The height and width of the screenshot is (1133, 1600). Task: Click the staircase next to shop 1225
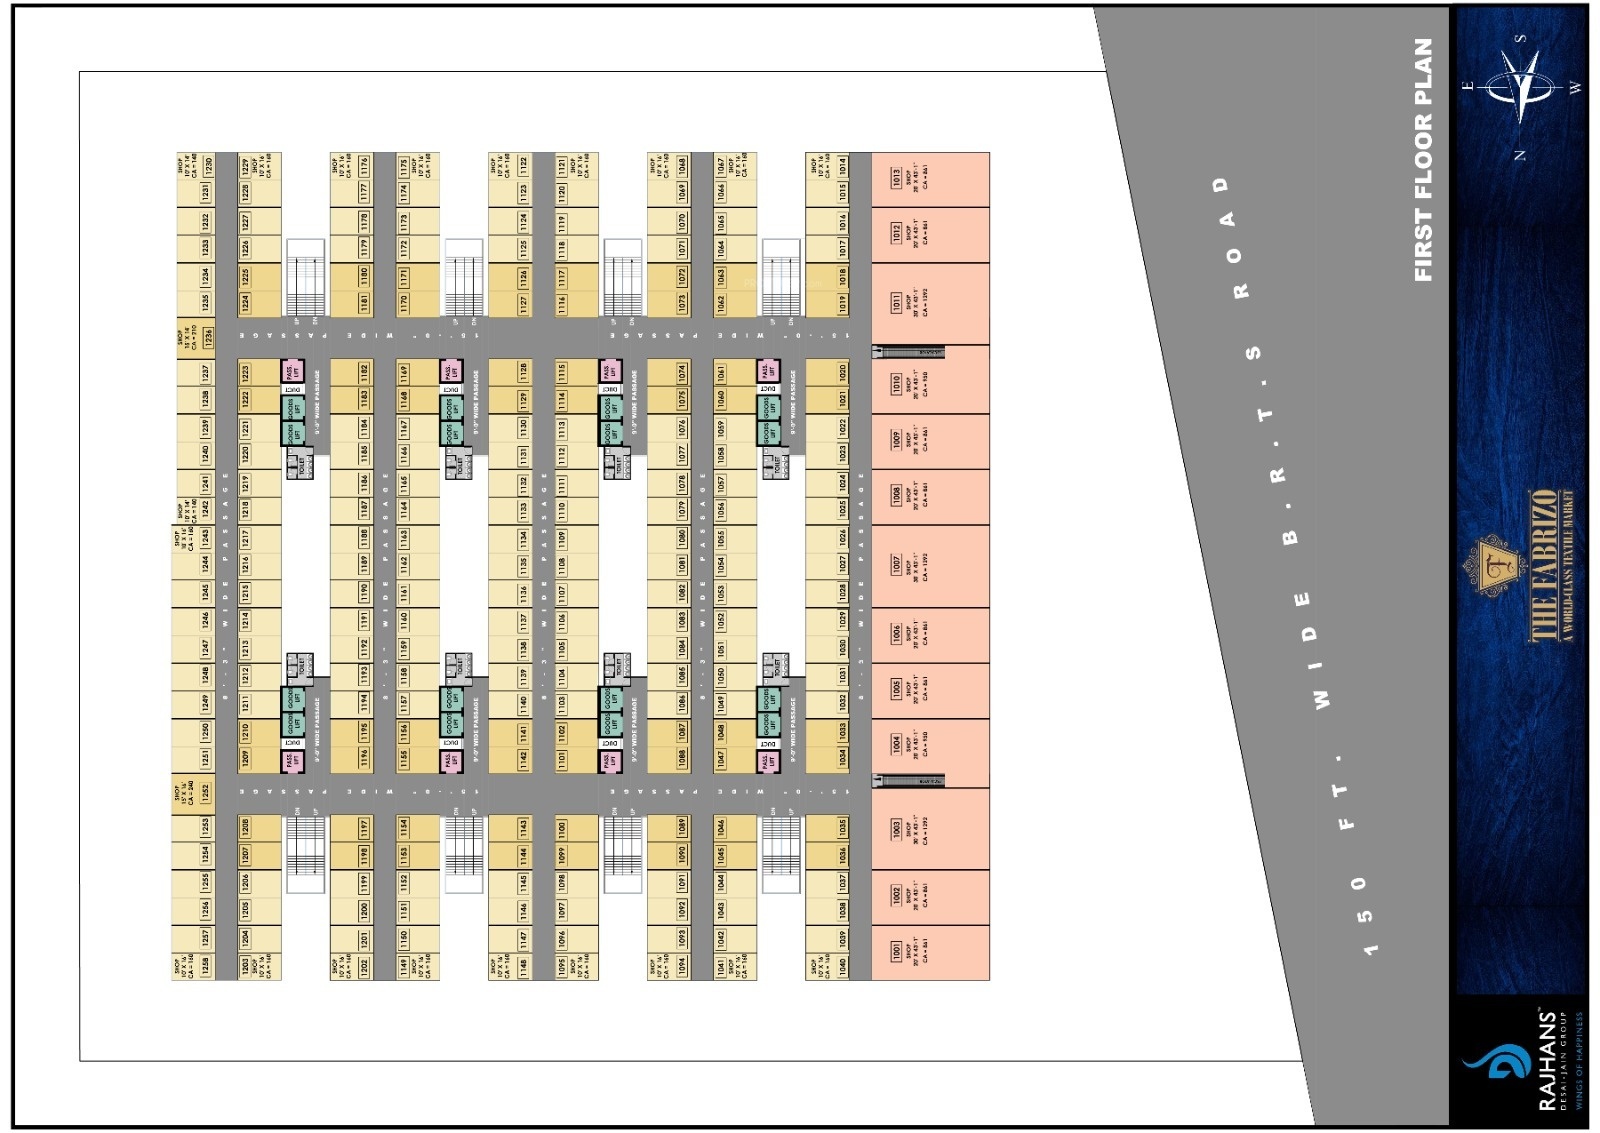tap(305, 277)
